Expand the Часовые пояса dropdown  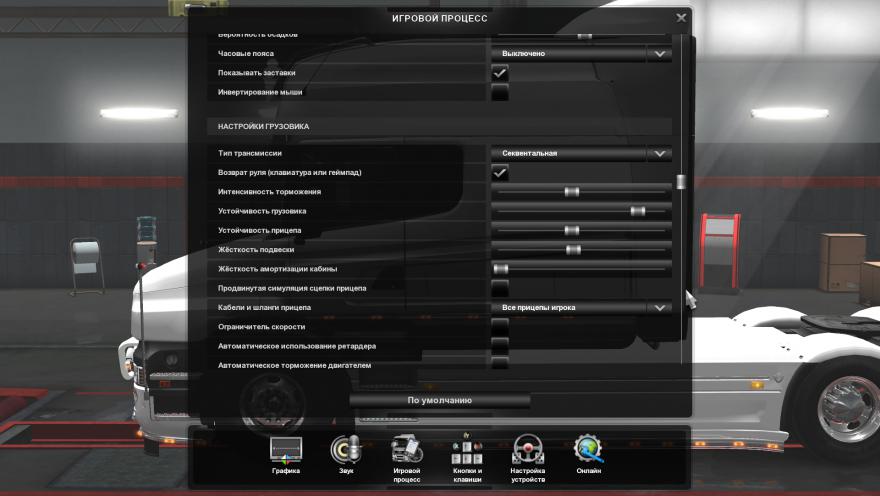tap(580, 53)
